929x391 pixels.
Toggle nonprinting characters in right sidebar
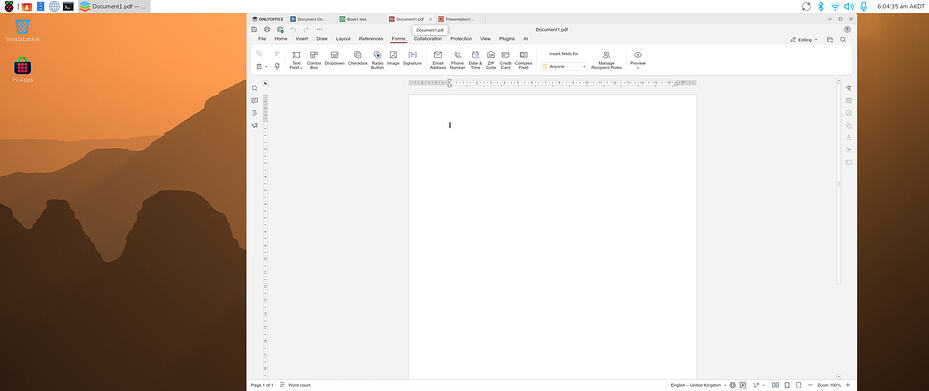click(848, 88)
